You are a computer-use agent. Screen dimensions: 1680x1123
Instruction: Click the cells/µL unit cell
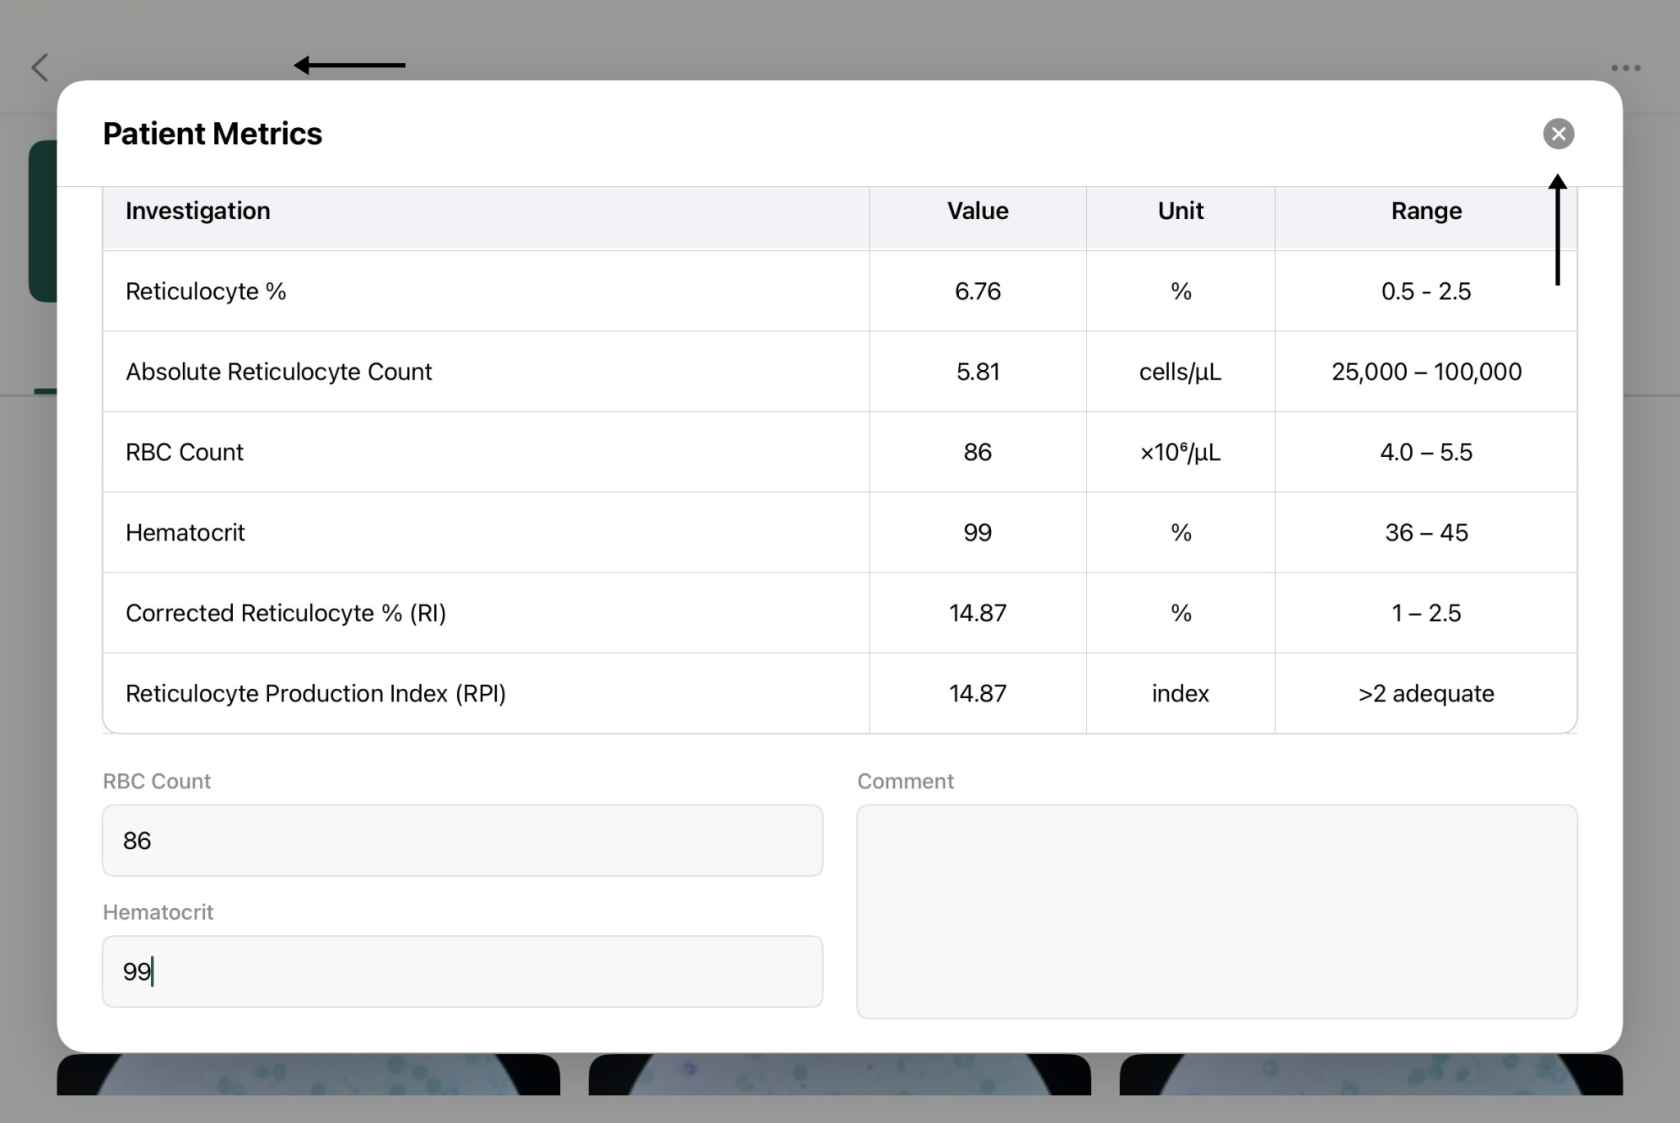1180,372
